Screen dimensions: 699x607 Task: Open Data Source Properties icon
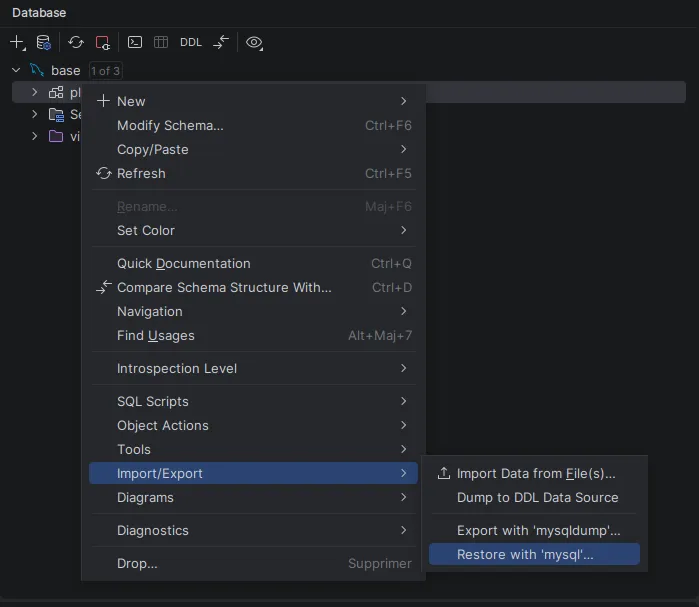[x=44, y=42]
